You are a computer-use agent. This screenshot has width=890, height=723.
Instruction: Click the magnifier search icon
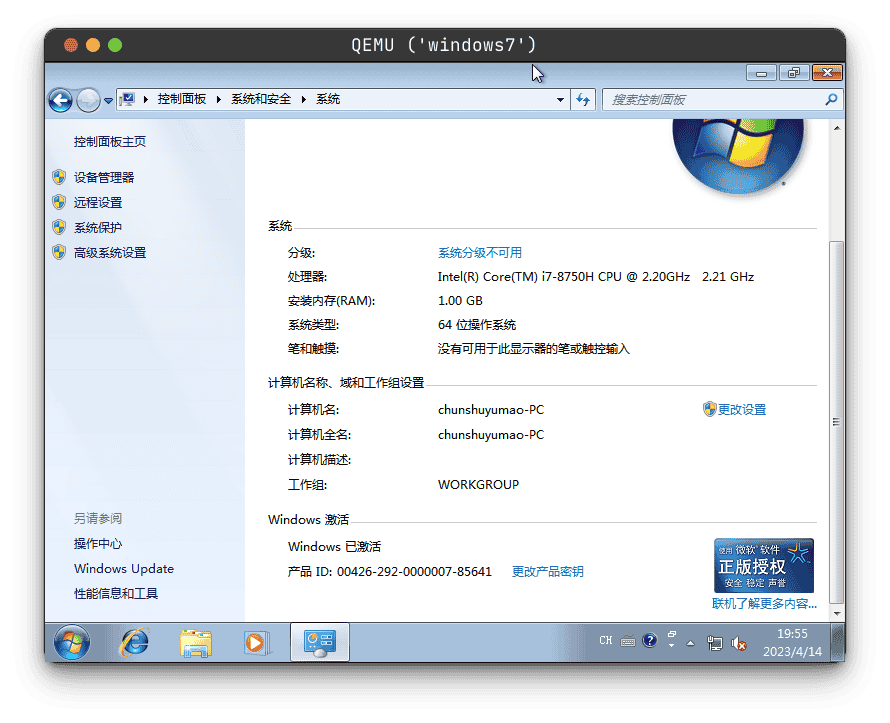coord(831,100)
